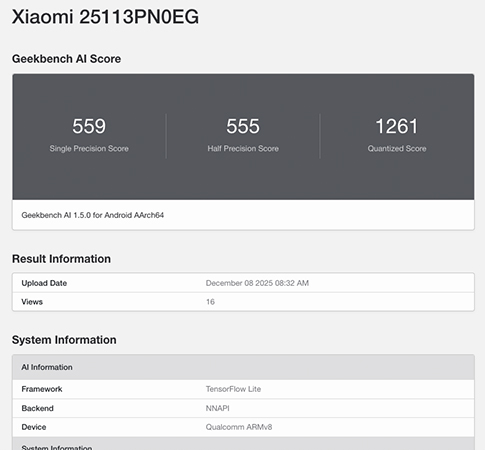The width and height of the screenshot is (485, 450).
Task: Click the 555 half precision value
Action: (x=243, y=126)
